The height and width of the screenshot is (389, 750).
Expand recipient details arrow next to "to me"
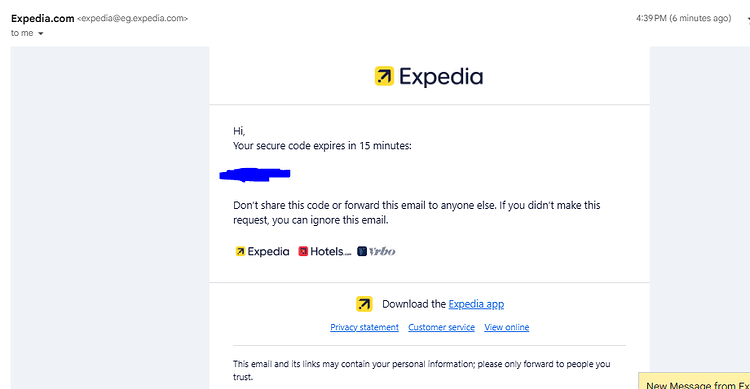(x=41, y=33)
